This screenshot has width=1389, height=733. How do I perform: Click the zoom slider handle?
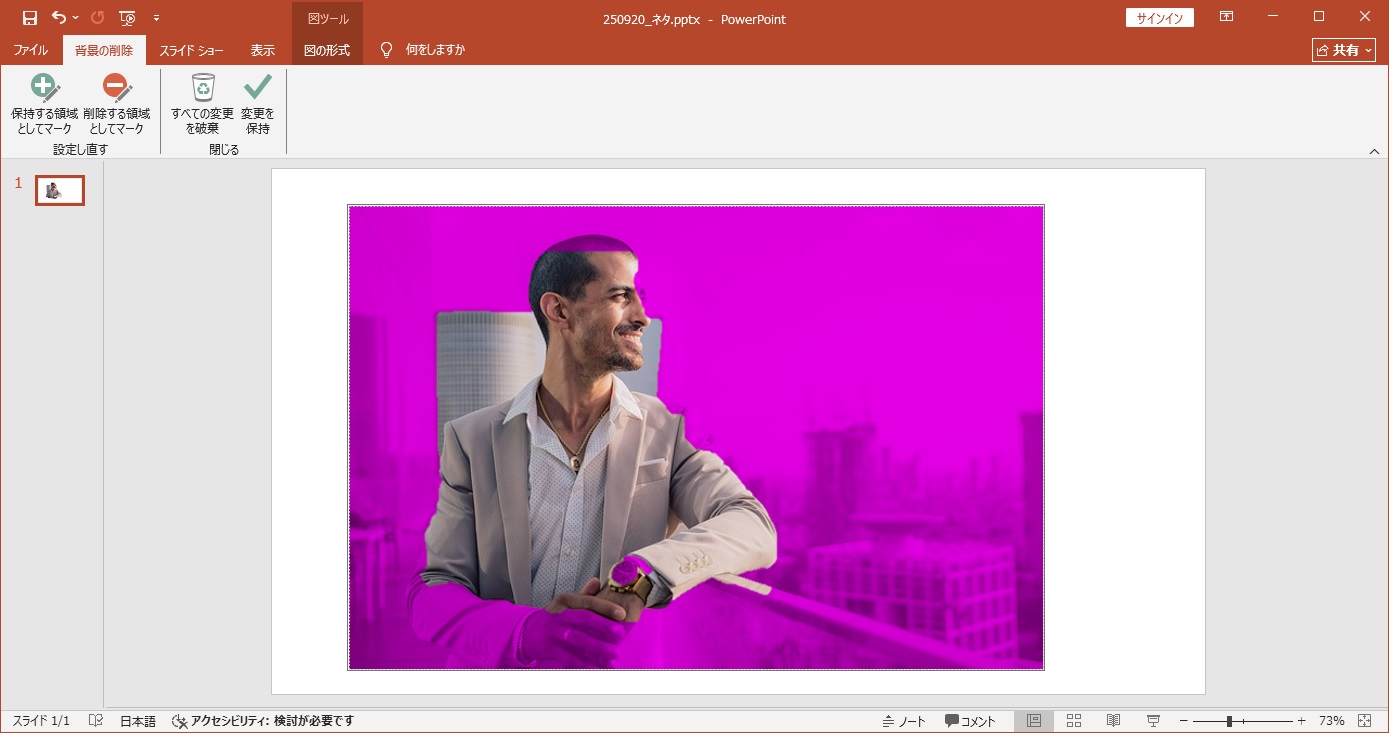(1229, 721)
